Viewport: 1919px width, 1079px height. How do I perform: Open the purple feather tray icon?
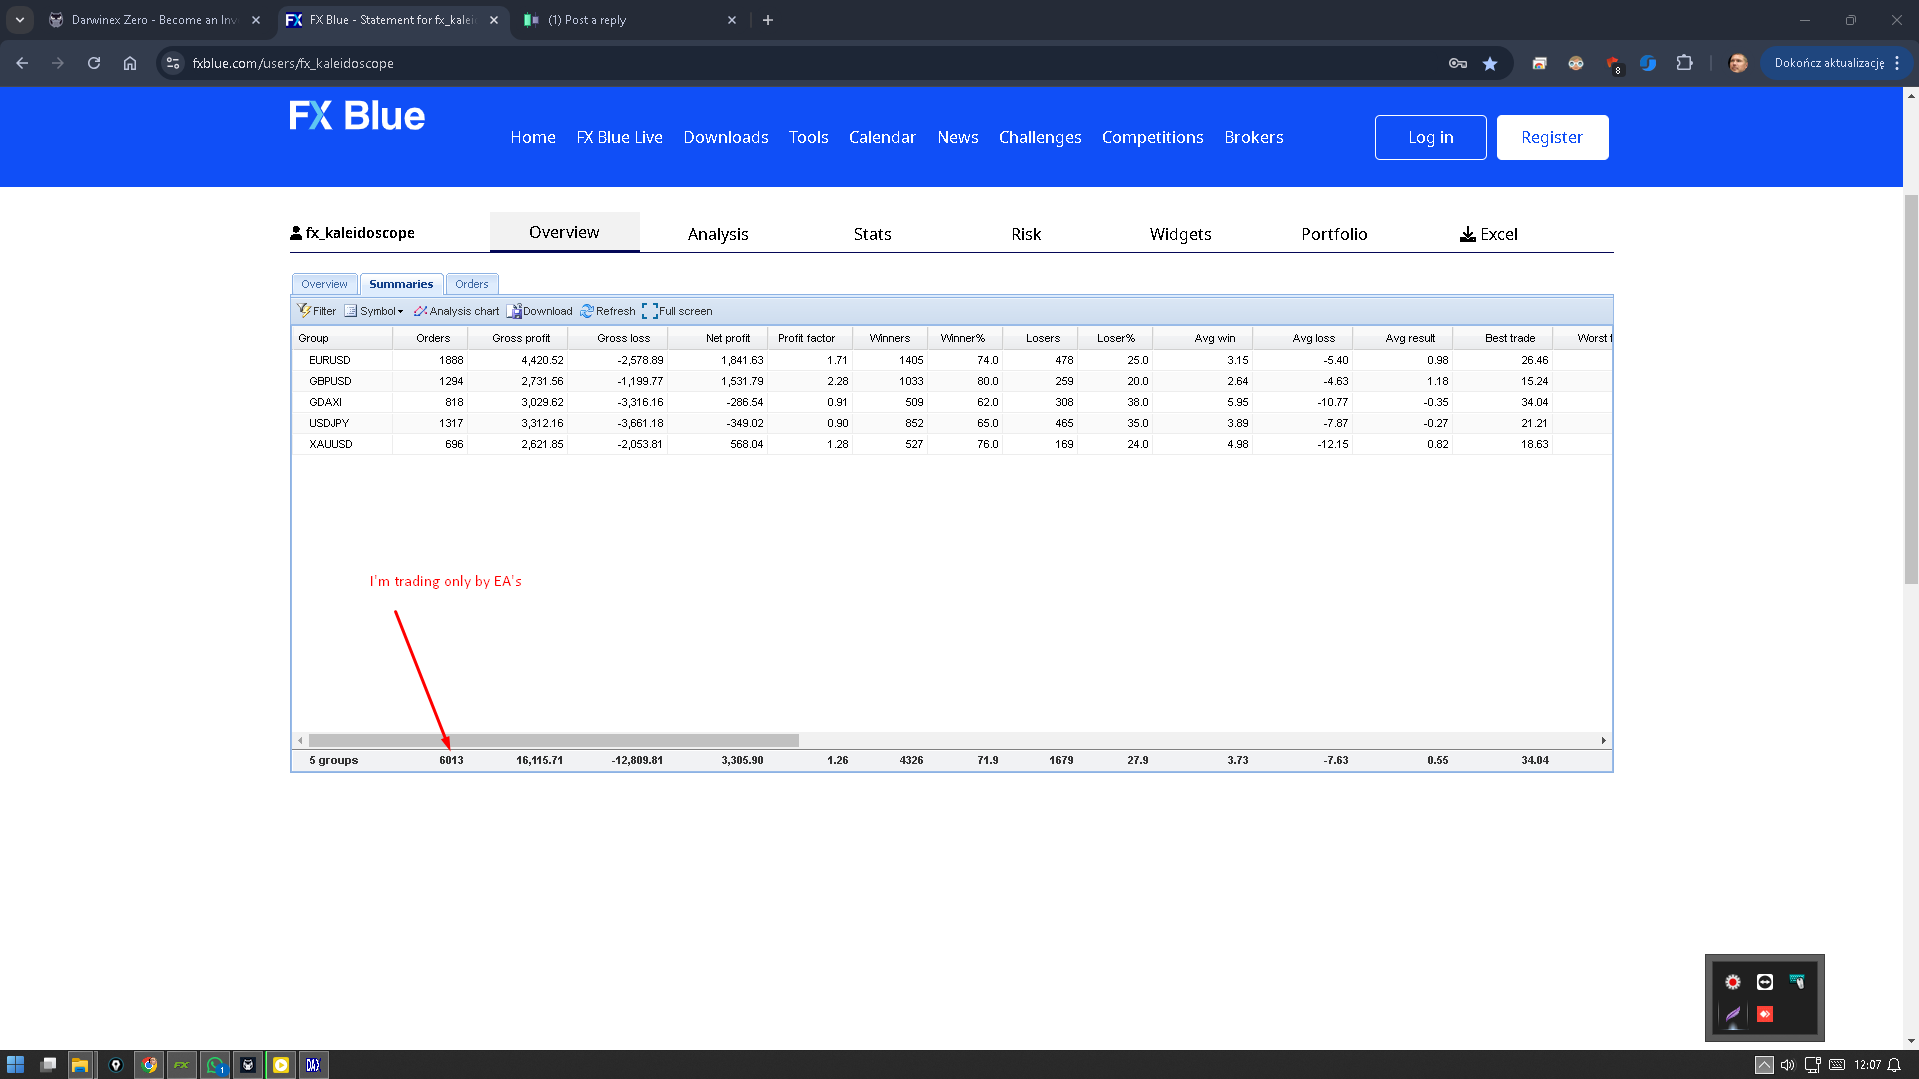(x=1733, y=1014)
